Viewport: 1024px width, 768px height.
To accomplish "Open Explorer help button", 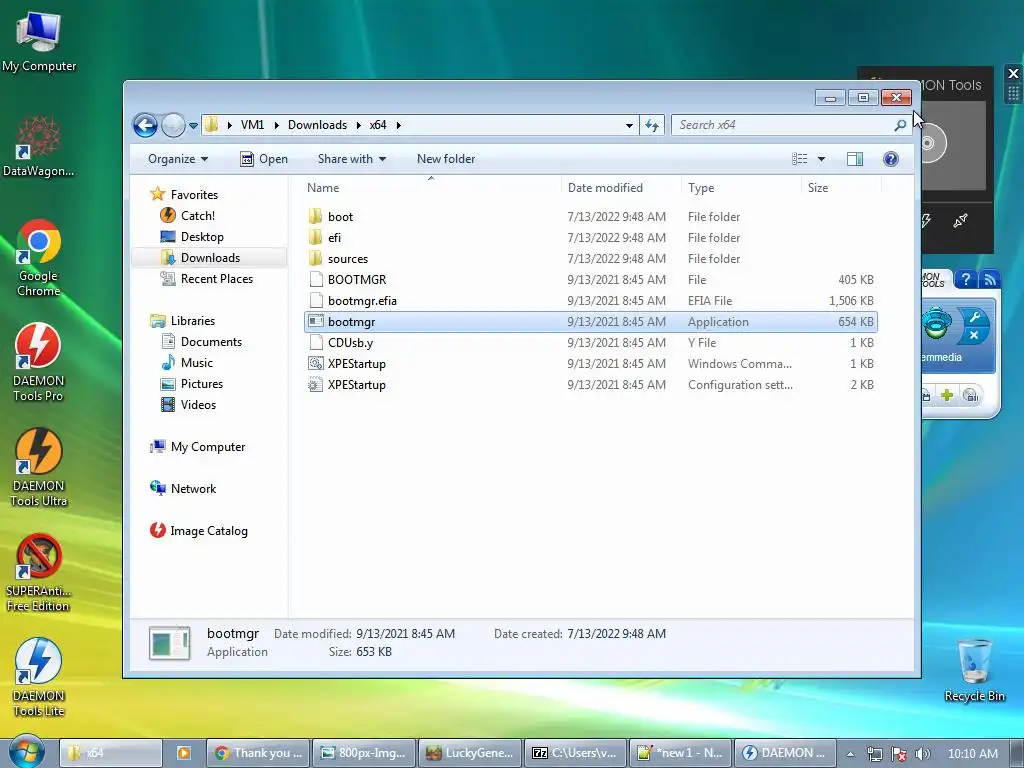I will (891, 159).
